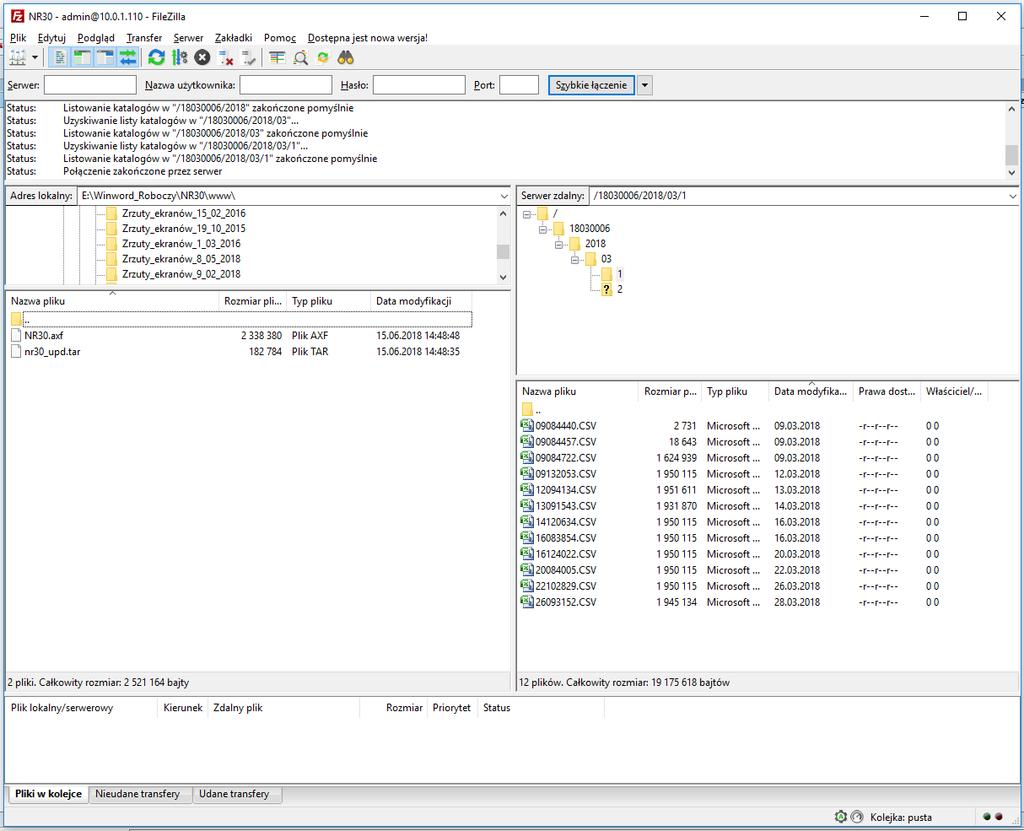Click the Szybkie łączenie button
The image size is (1024, 831).
coord(591,85)
